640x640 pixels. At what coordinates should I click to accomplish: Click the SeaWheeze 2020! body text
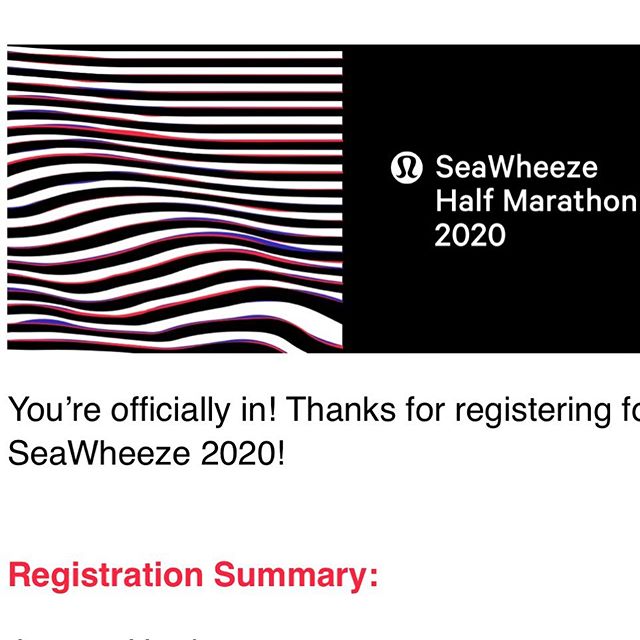146,454
